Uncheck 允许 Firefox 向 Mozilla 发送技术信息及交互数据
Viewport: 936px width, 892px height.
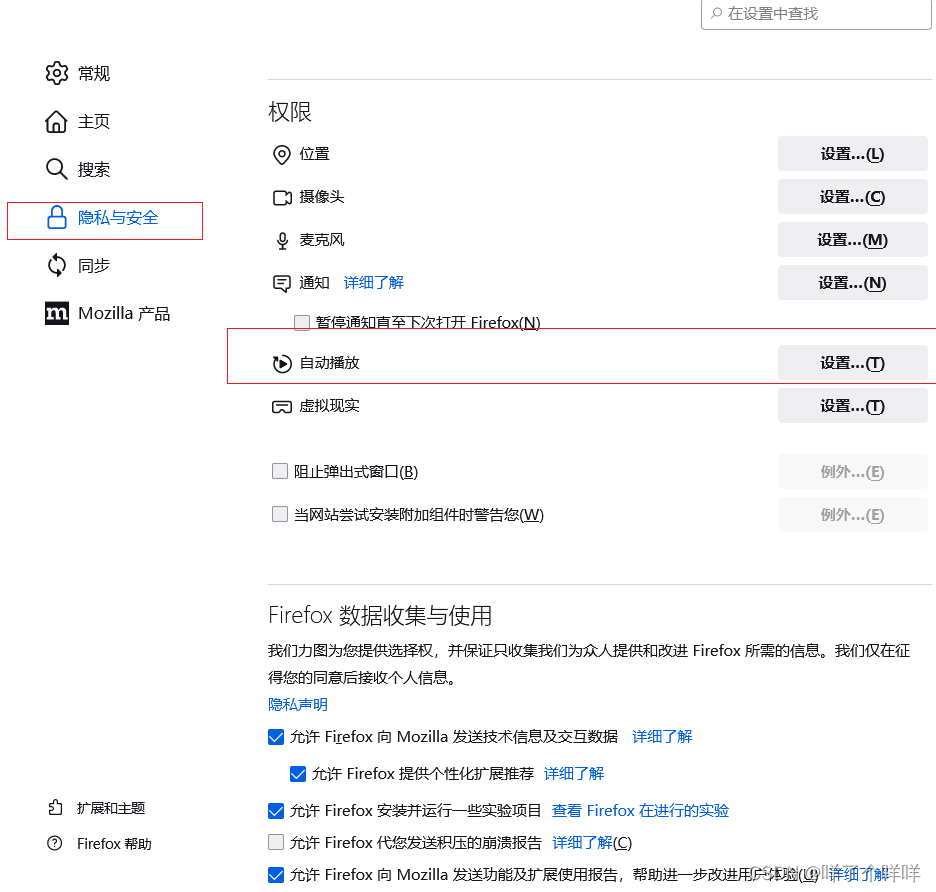(276, 737)
